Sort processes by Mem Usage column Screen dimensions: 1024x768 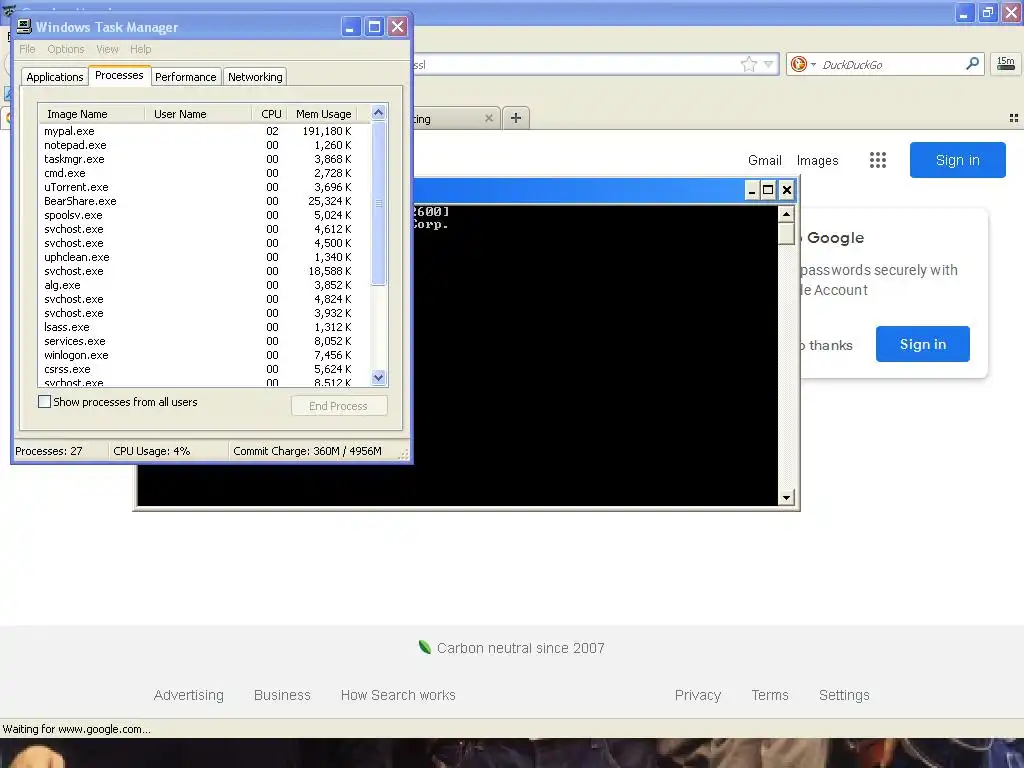(323, 114)
